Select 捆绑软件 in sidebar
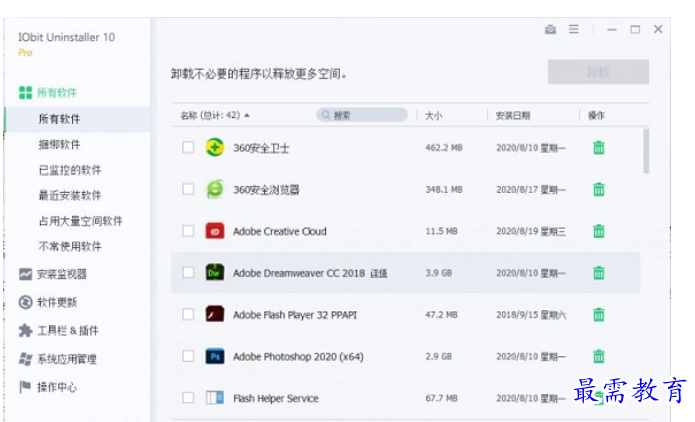The height and width of the screenshot is (422, 695). tap(59, 145)
